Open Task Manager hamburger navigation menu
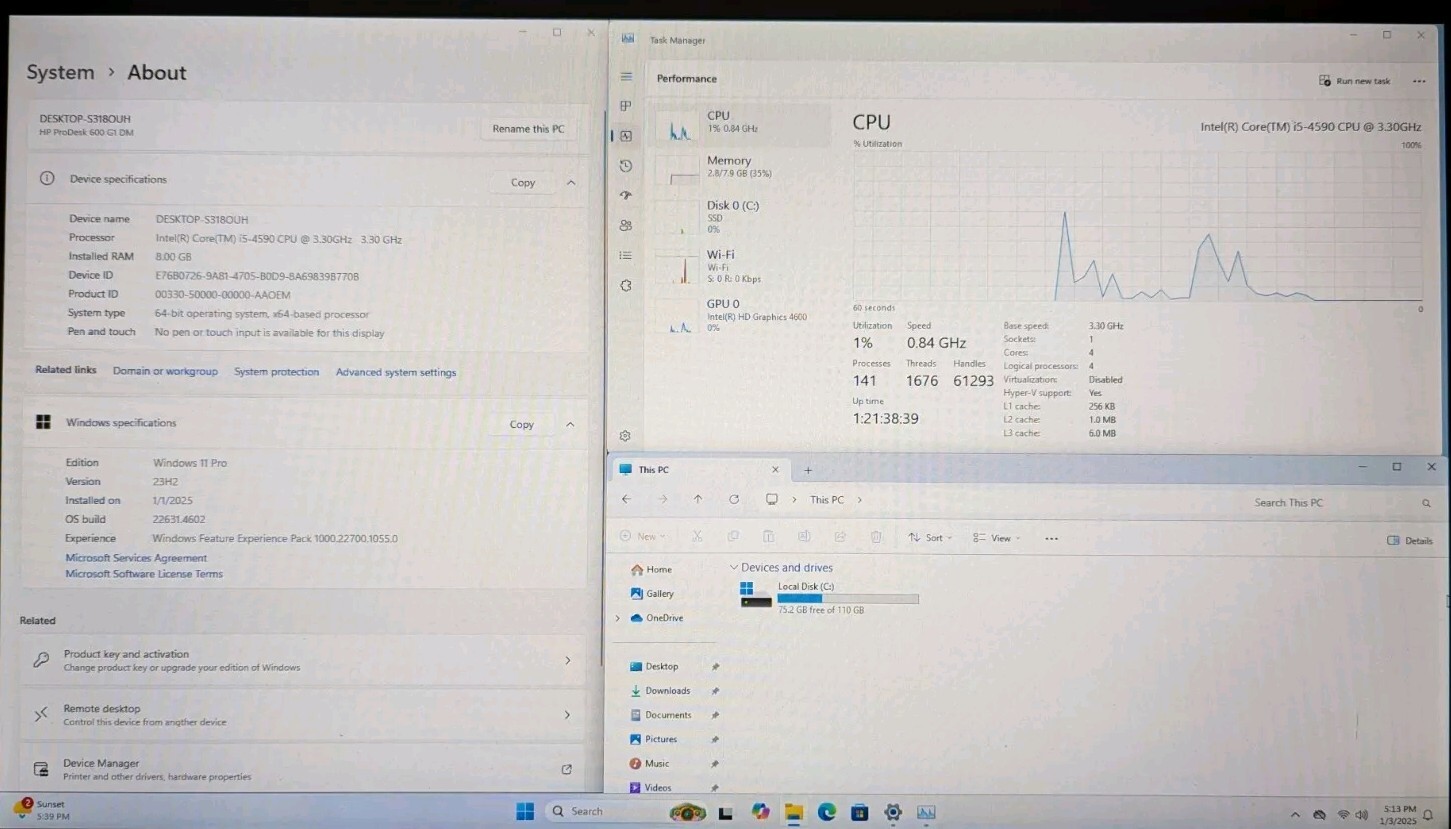Screen dimensions: 1451x829 click(626, 77)
